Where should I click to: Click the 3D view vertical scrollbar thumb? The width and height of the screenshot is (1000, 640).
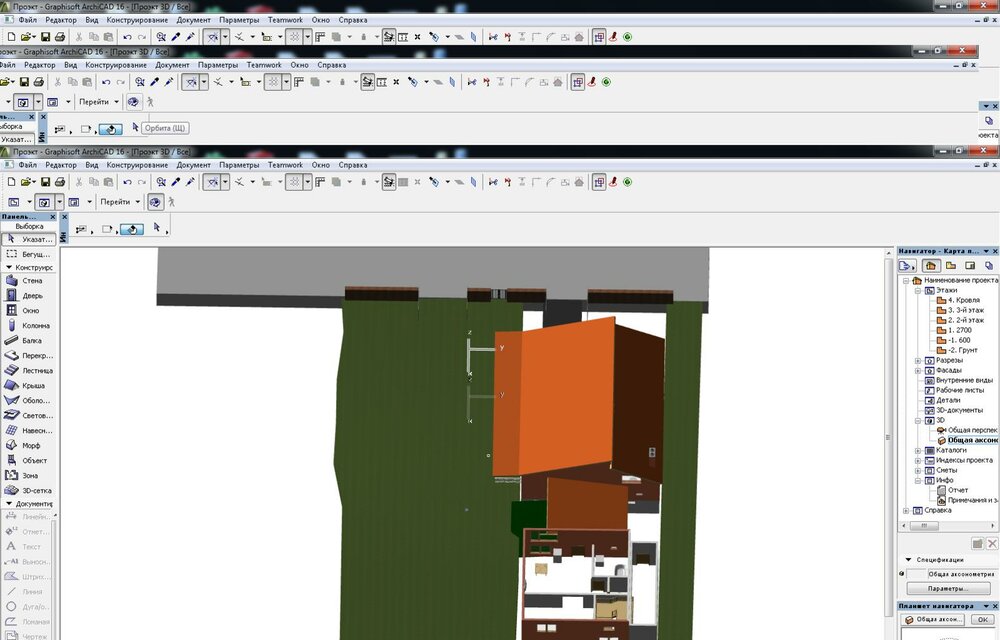(888, 437)
